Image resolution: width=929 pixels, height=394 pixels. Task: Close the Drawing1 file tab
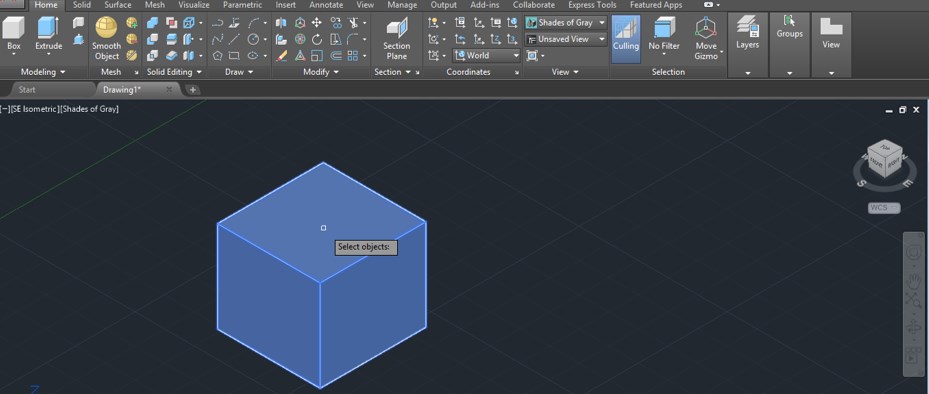169,89
